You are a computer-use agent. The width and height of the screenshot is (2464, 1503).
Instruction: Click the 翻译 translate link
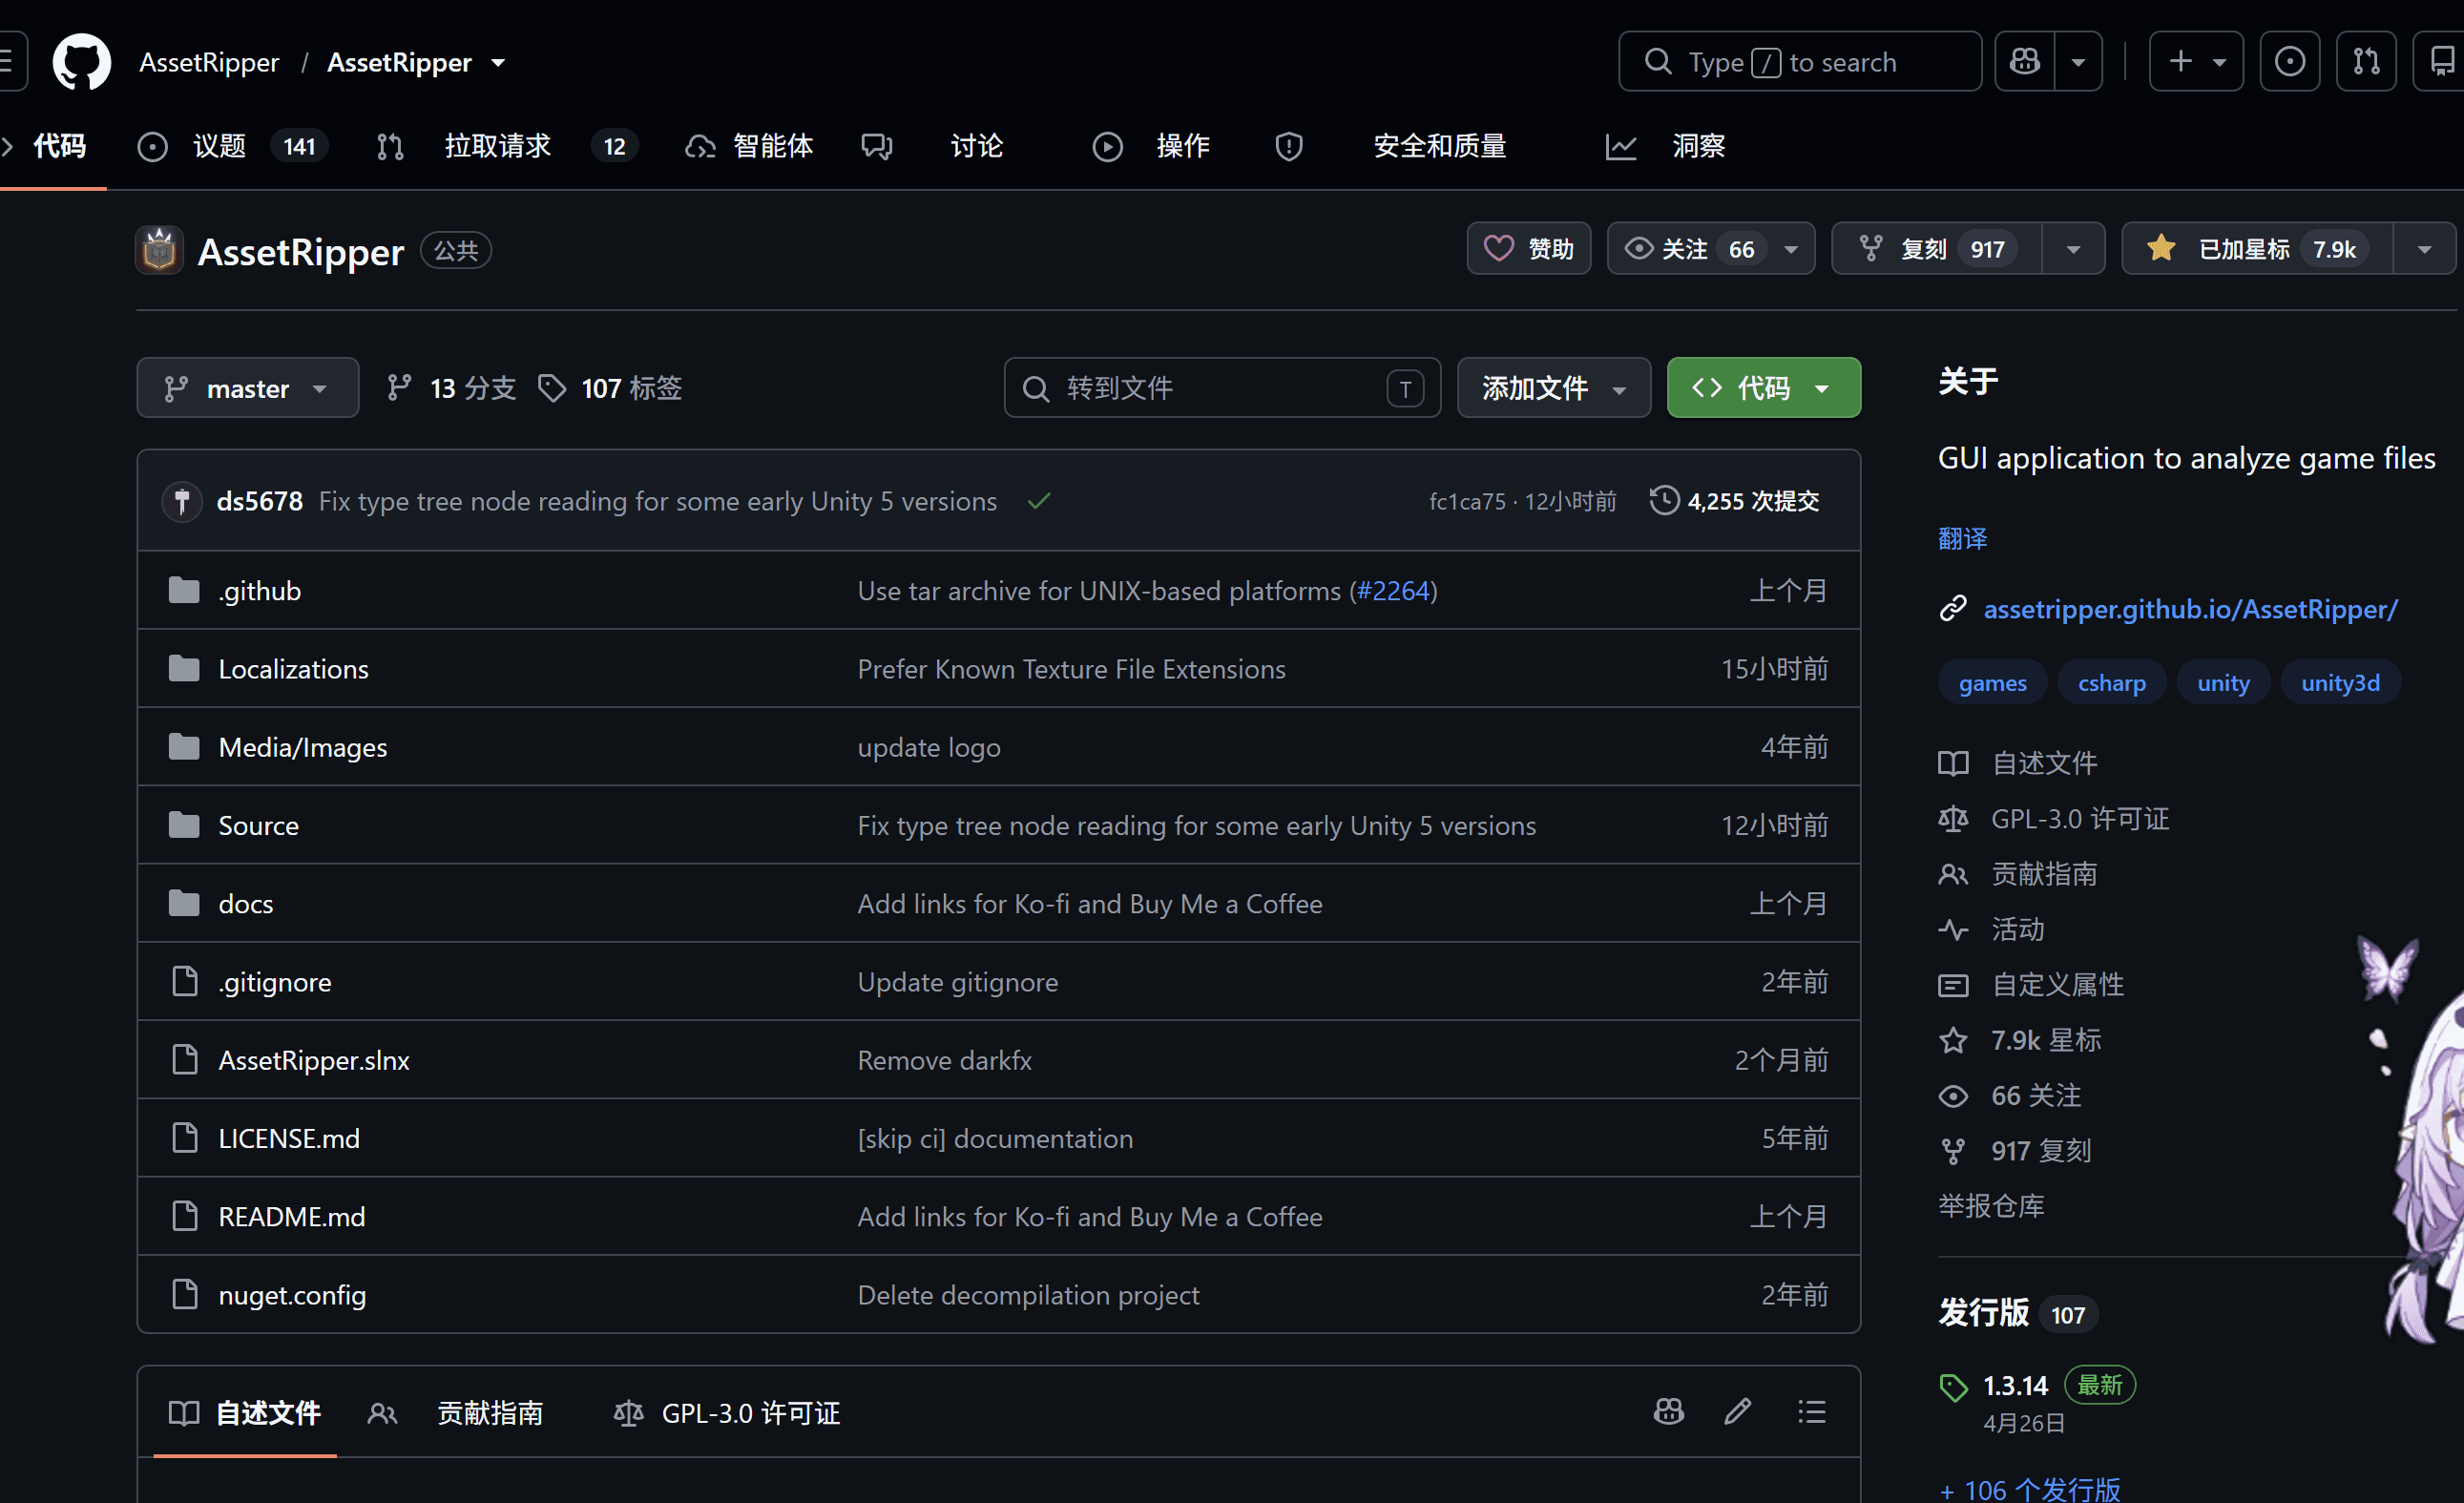pos(1962,538)
